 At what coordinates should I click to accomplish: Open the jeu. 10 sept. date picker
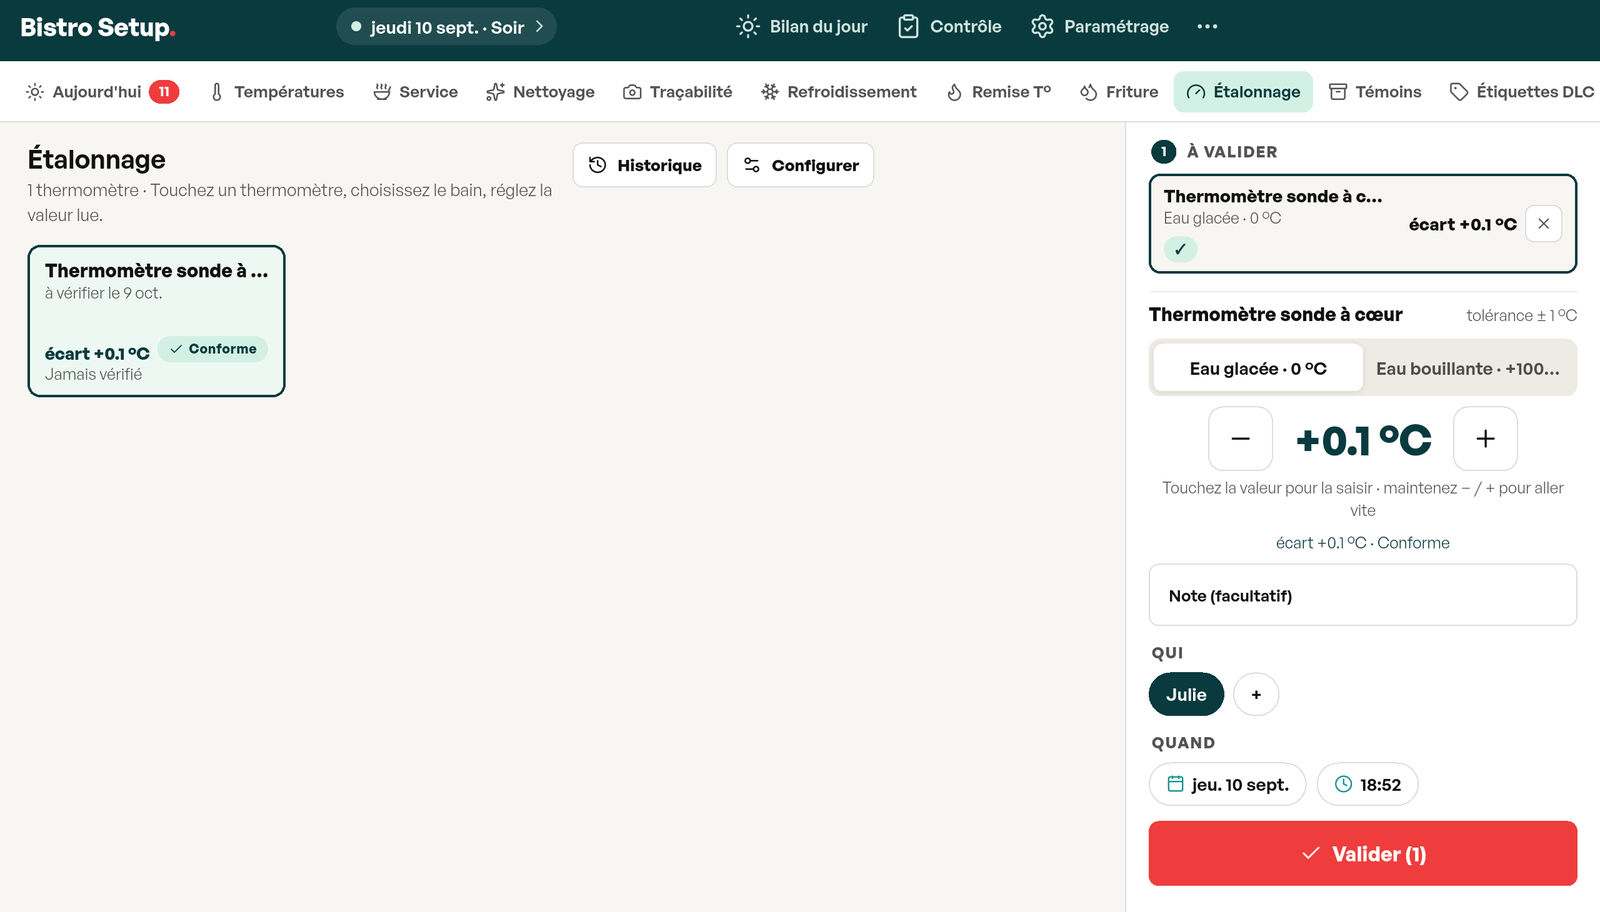1228,784
